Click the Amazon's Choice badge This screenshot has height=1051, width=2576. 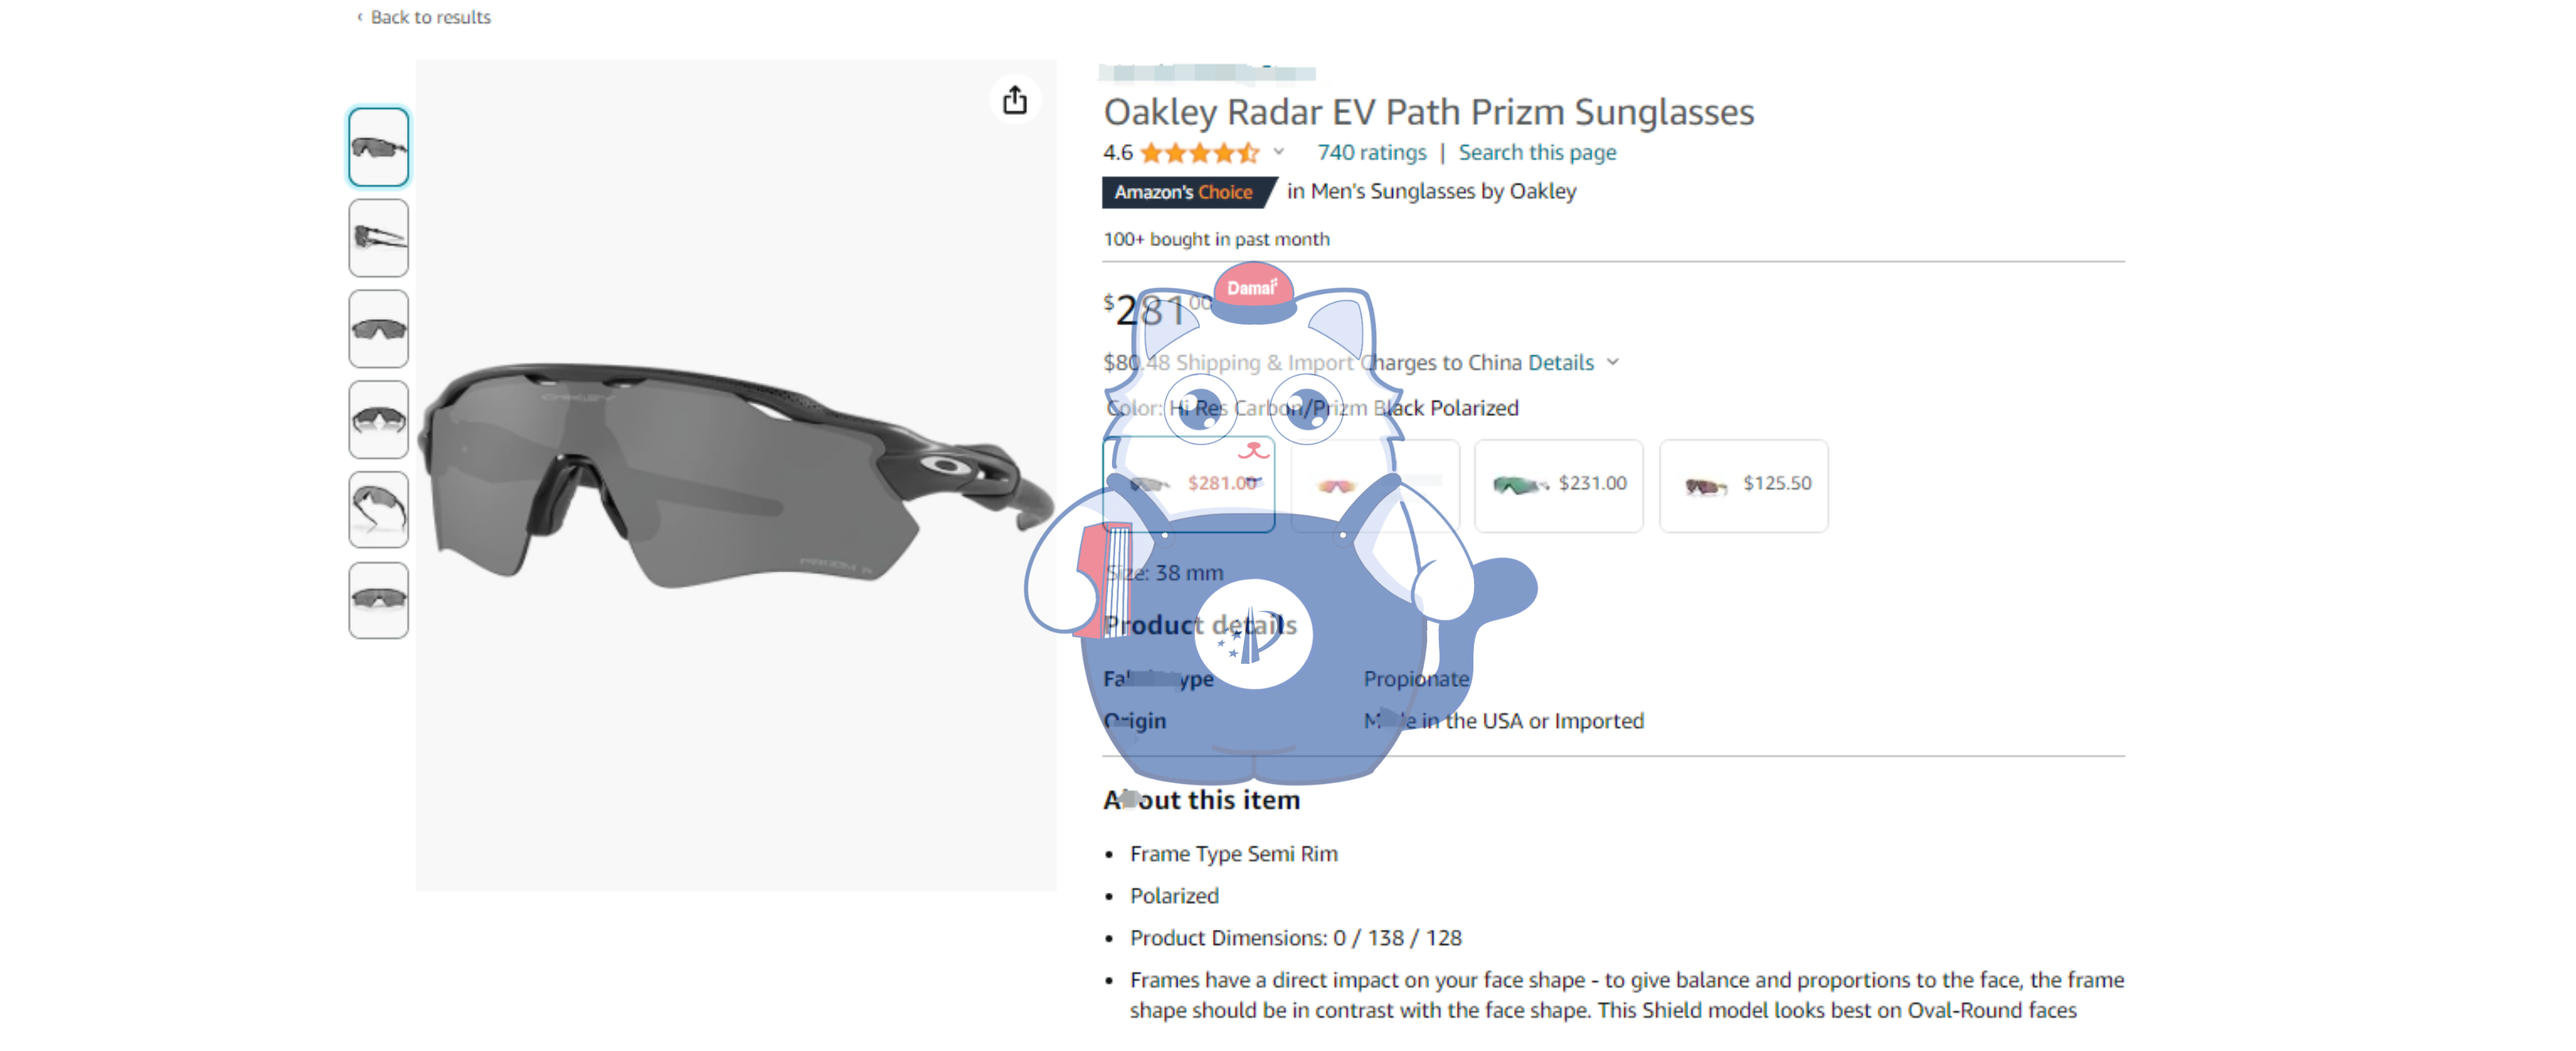pos(1184,192)
